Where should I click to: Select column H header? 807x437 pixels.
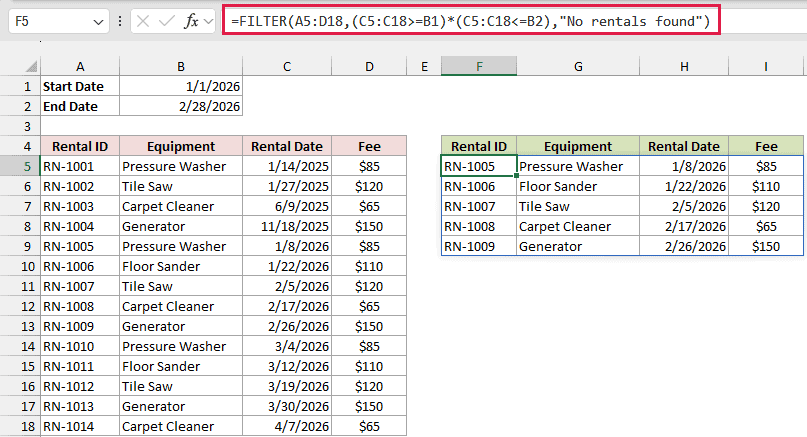pyautogui.click(x=684, y=66)
